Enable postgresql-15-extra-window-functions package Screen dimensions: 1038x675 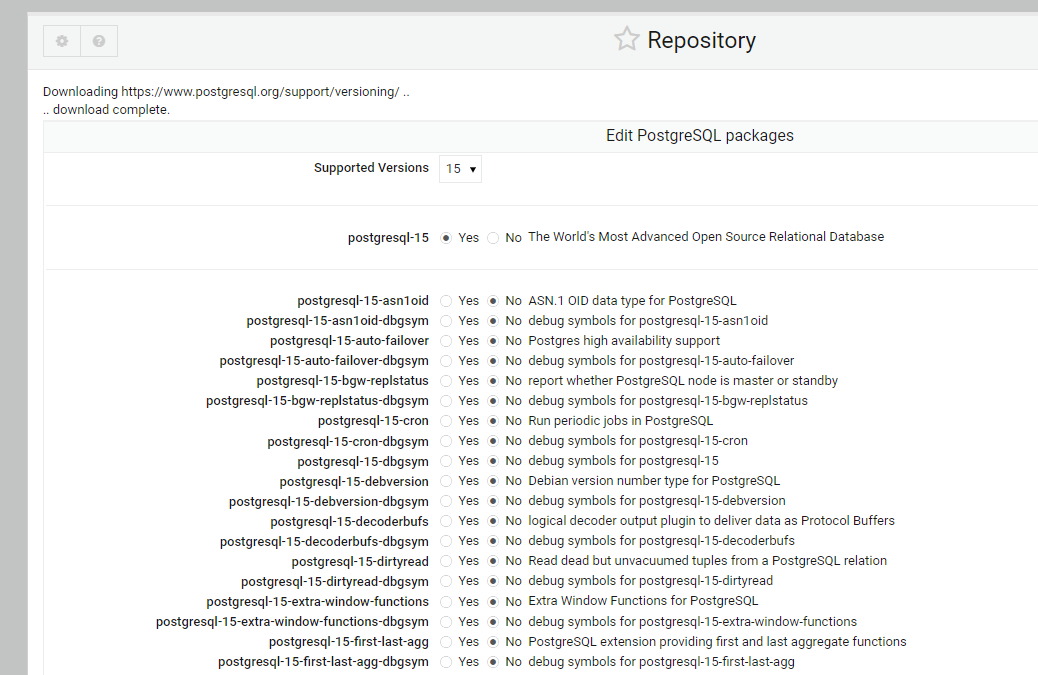[x=444, y=601]
